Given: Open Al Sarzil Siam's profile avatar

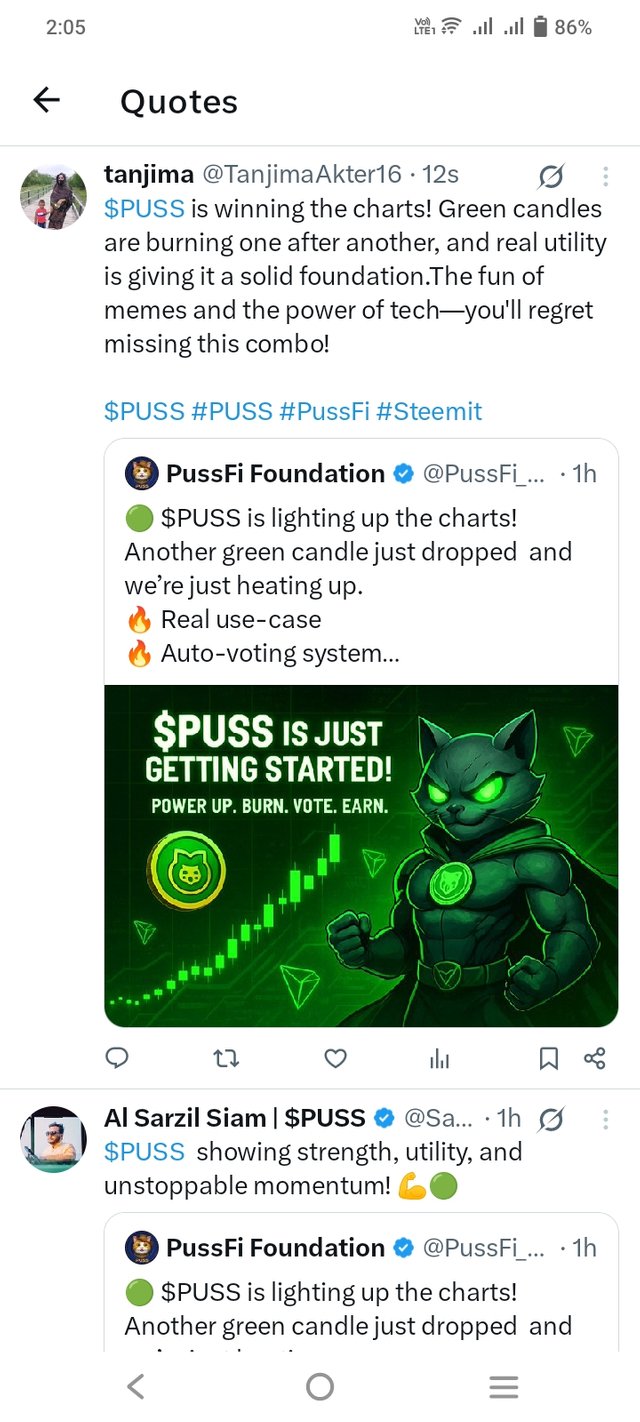Looking at the screenshot, I should point(54,1139).
